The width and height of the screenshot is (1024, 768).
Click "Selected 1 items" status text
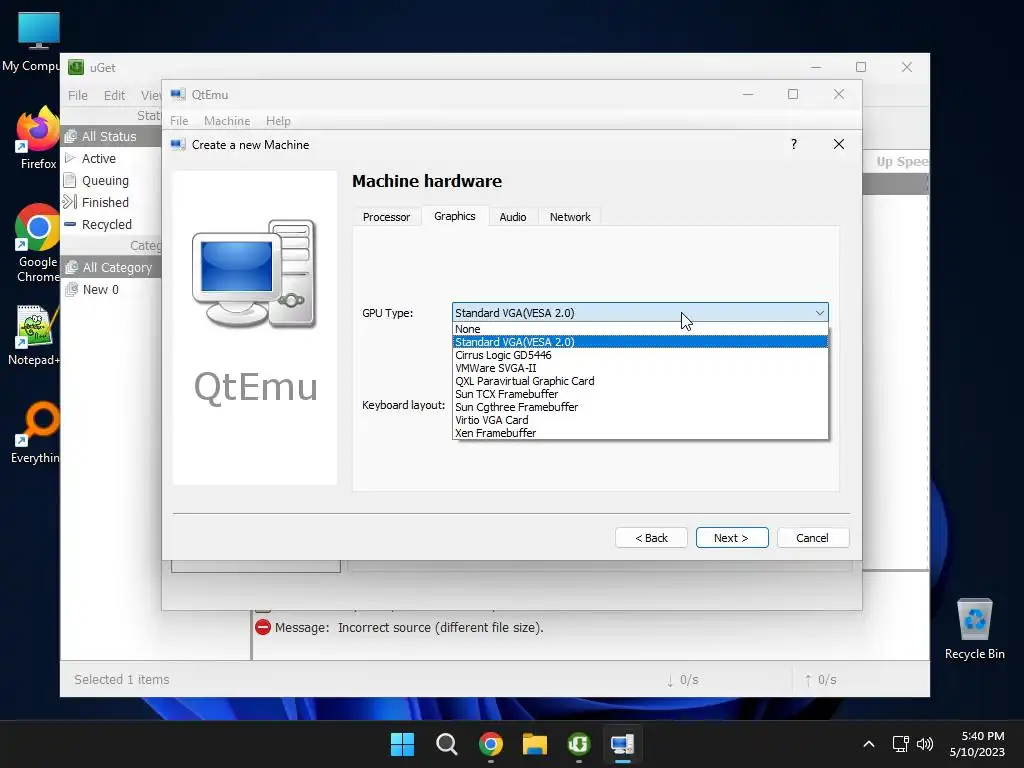click(x=121, y=679)
